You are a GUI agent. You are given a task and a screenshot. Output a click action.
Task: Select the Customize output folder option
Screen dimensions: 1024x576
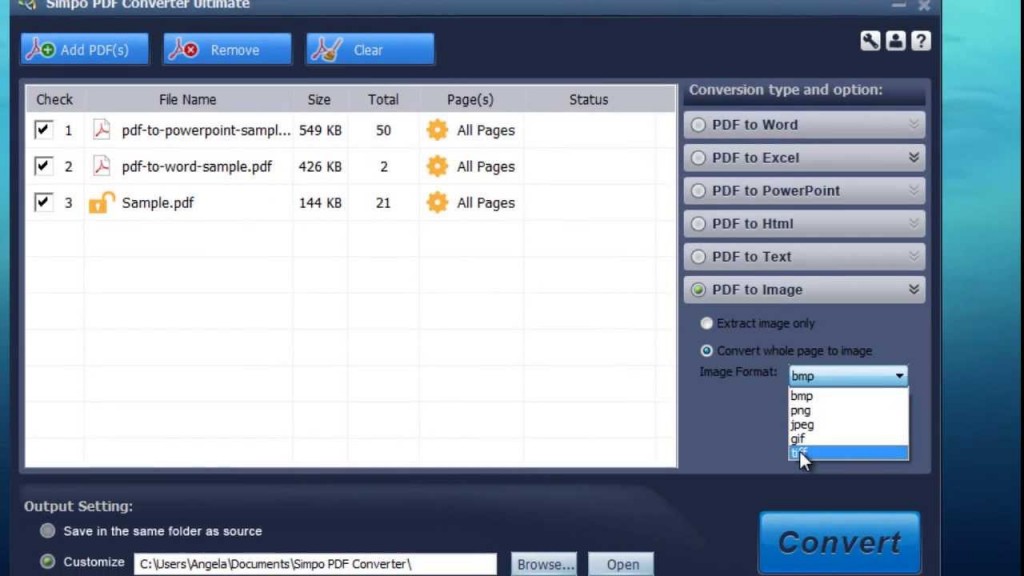48,562
